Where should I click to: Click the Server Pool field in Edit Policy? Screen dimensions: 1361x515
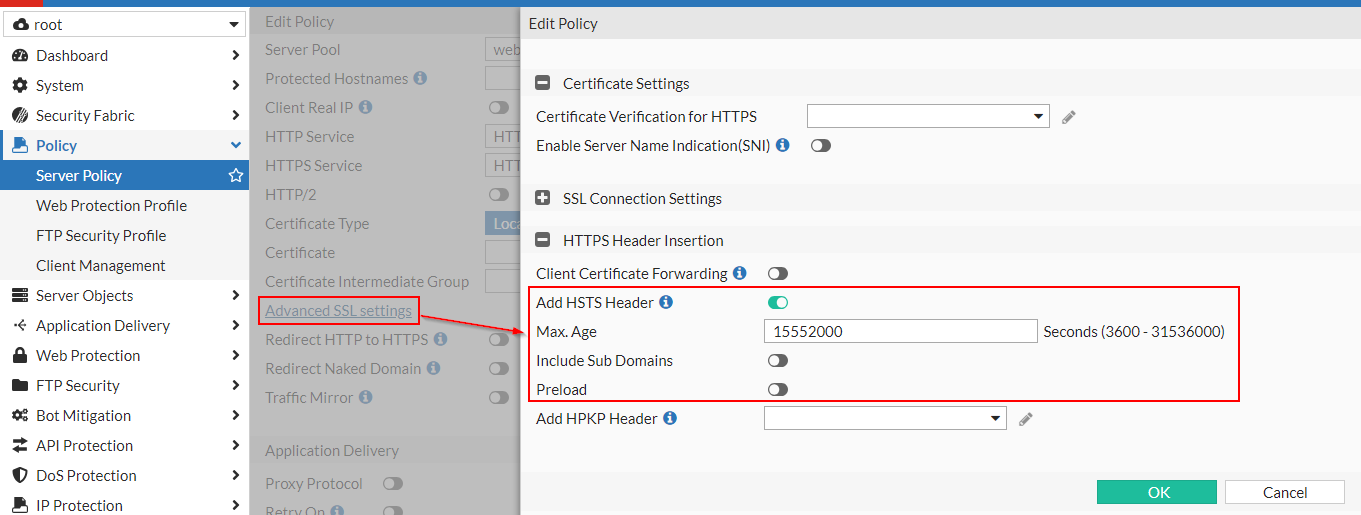point(502,50)
